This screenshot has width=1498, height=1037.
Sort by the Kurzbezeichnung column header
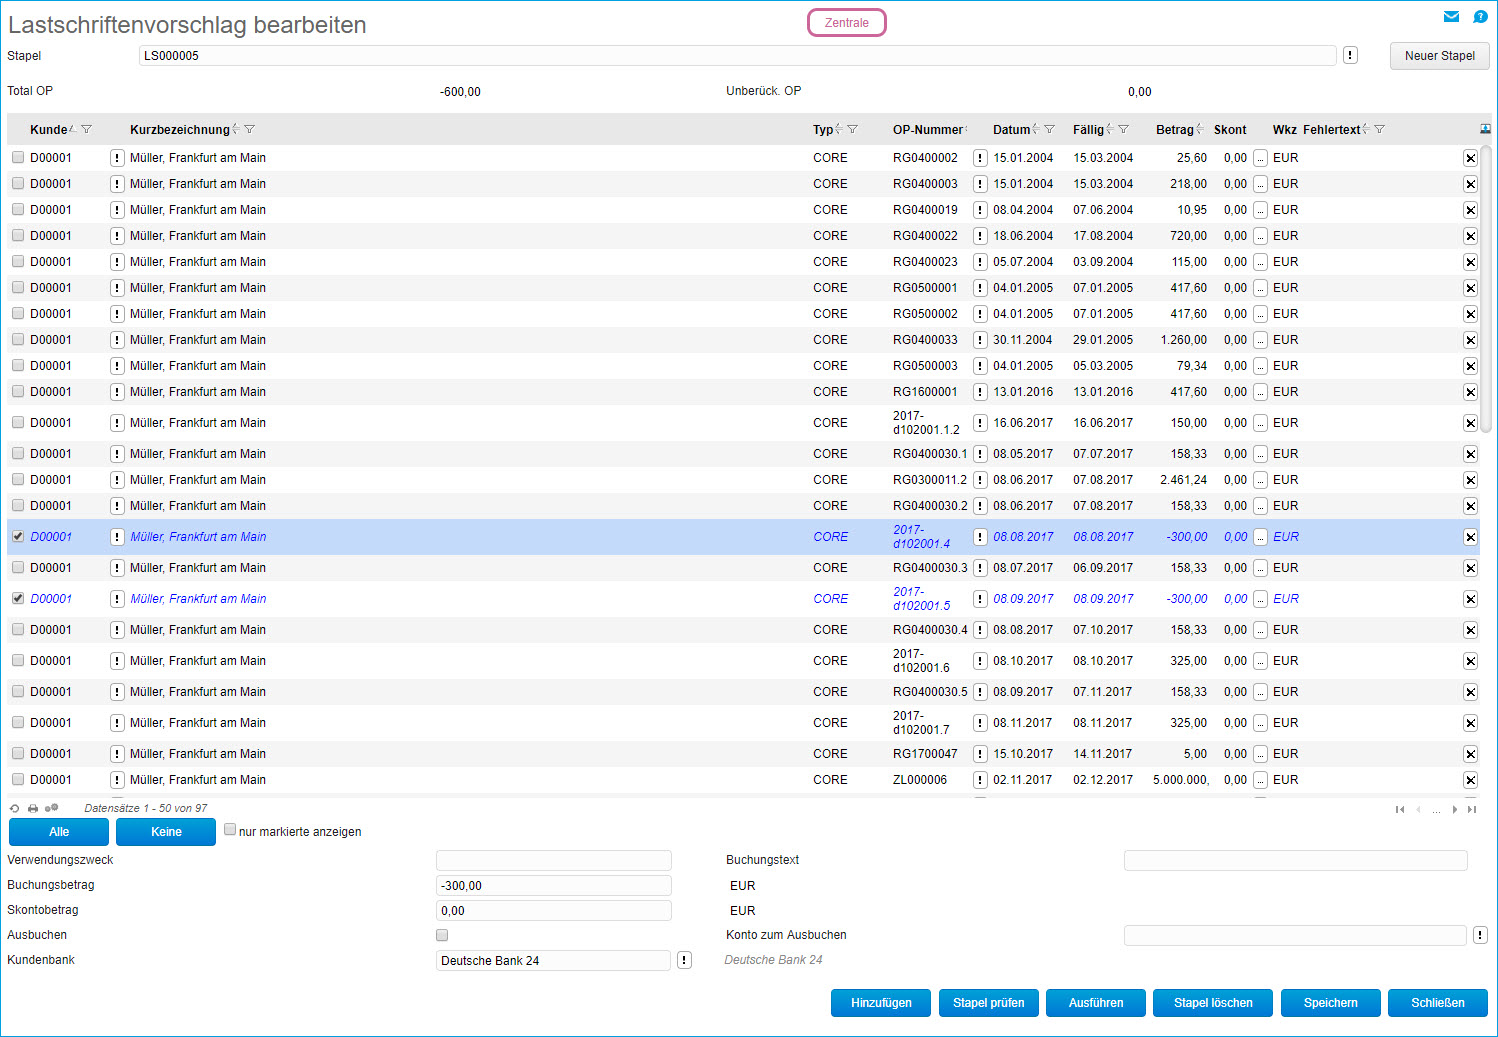tap(179, 130)
